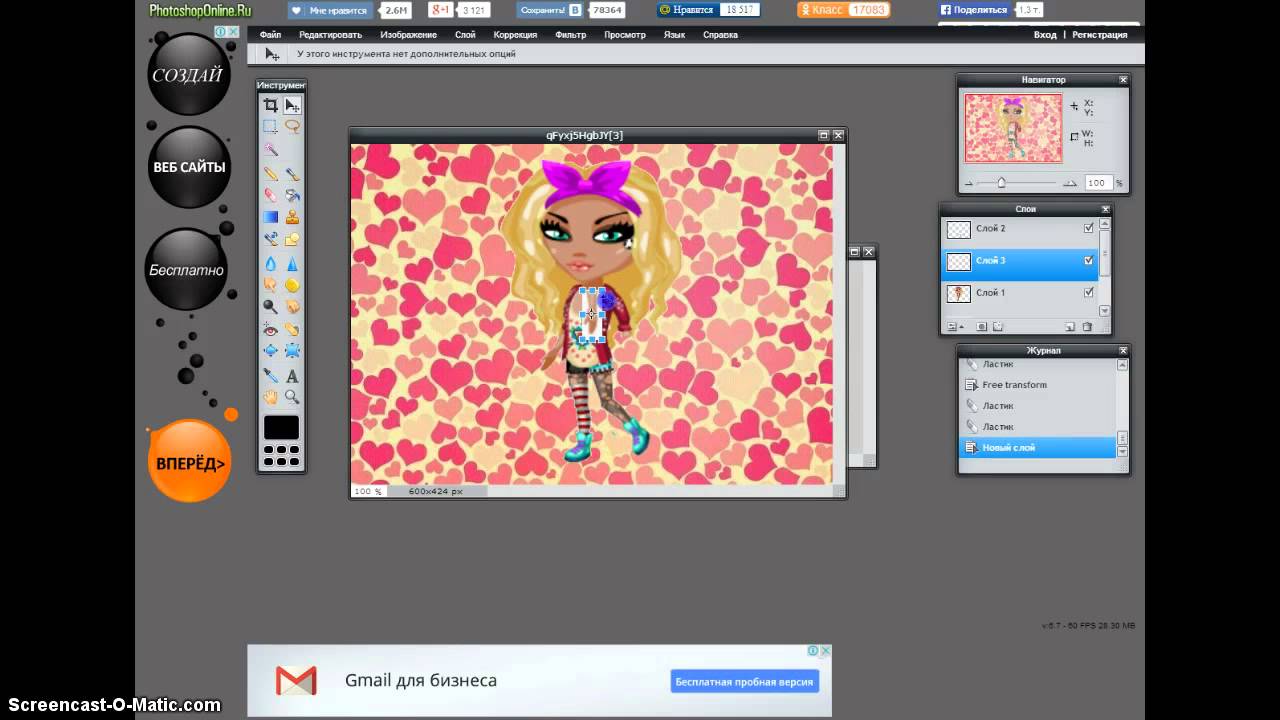Select the rectangular Marquee tool
Viewport: 1280px width, 720px height.
(x=271, y=127)
